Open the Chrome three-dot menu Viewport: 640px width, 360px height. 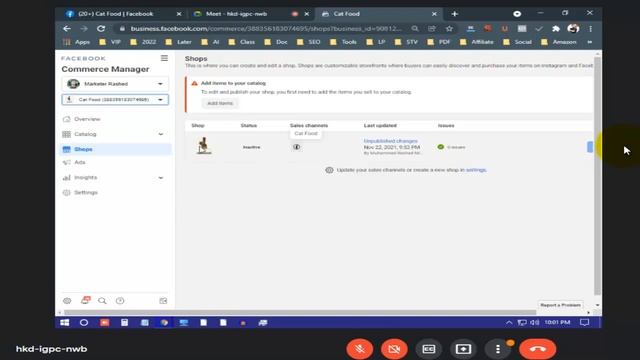pyautogui.click(x=590, y=29)
